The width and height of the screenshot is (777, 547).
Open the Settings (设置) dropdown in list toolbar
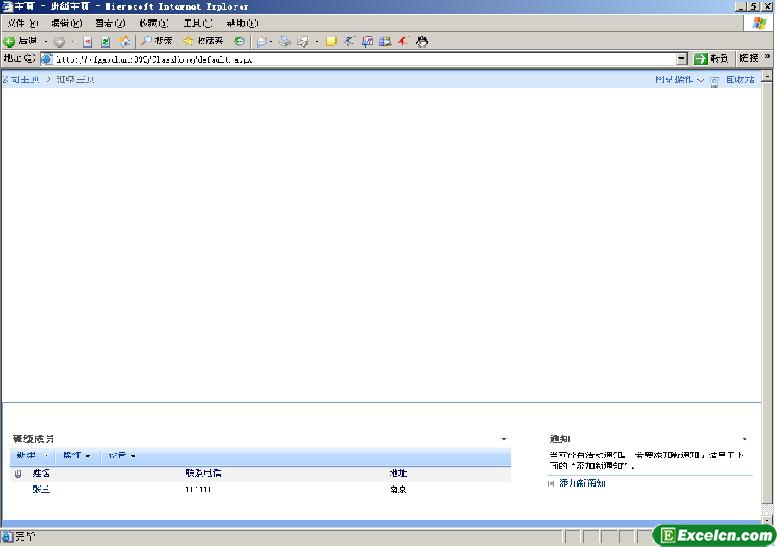coord(122,455)
